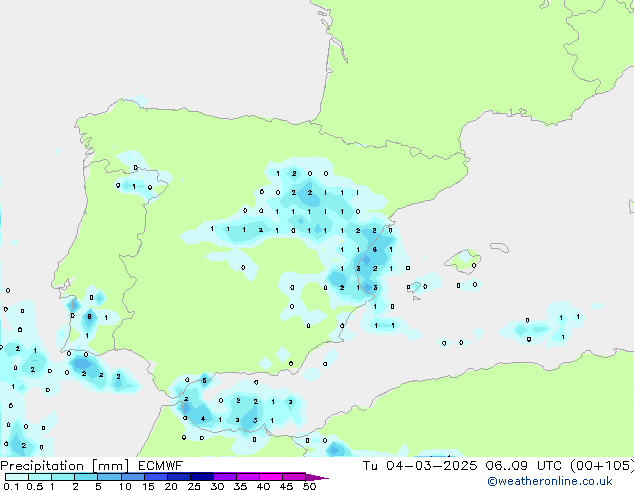
Task: Click the legend tick label "15"
Action: coord(148,486)
